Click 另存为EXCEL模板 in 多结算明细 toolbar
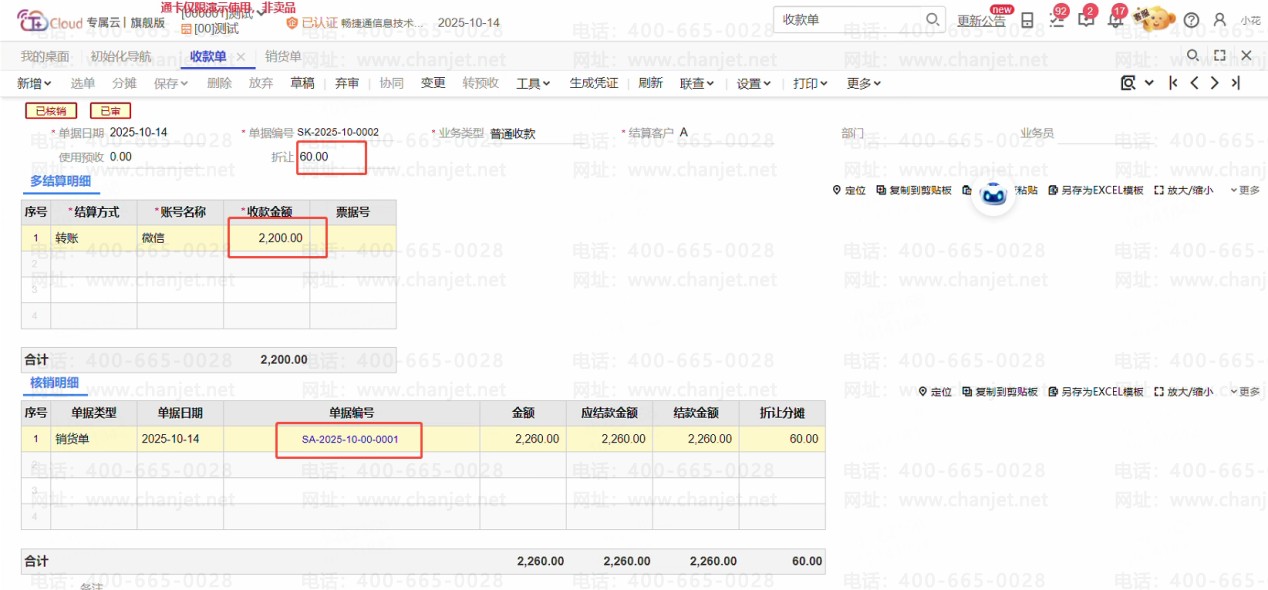This screenshot has height=590, width=1268. click(x=1096, y=190)
